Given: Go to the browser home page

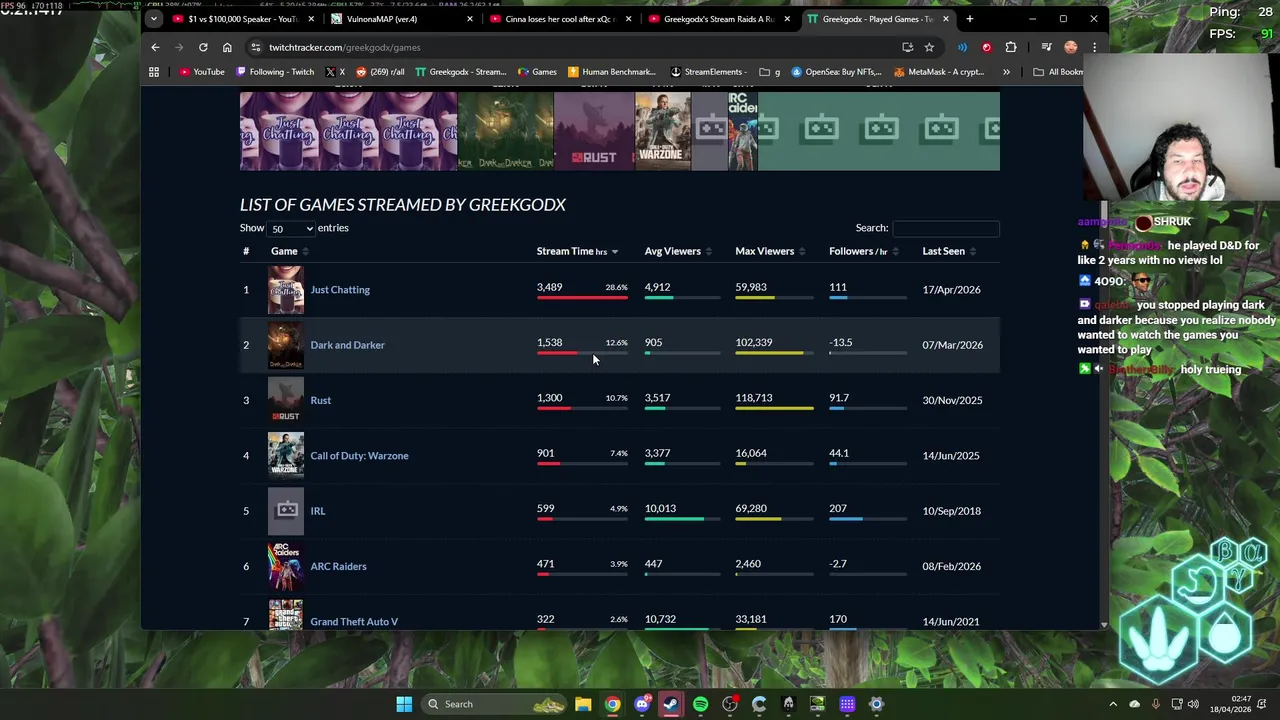Looking at the screenshot, I should click(227, 47).
